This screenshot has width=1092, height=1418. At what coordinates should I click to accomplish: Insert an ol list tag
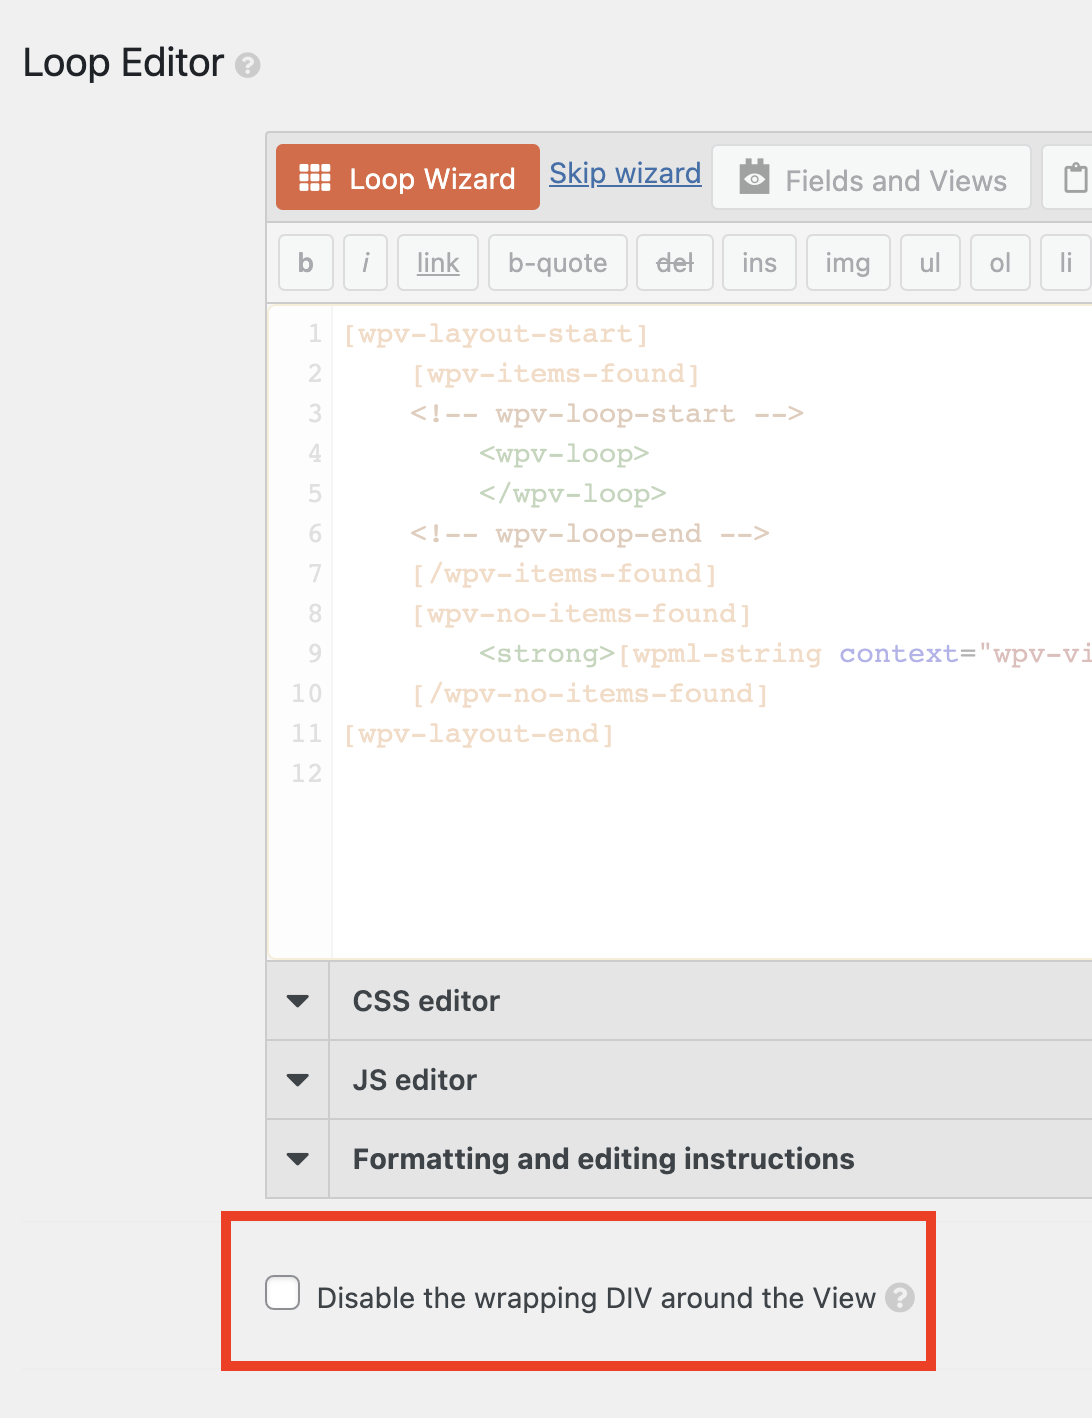1000,262
